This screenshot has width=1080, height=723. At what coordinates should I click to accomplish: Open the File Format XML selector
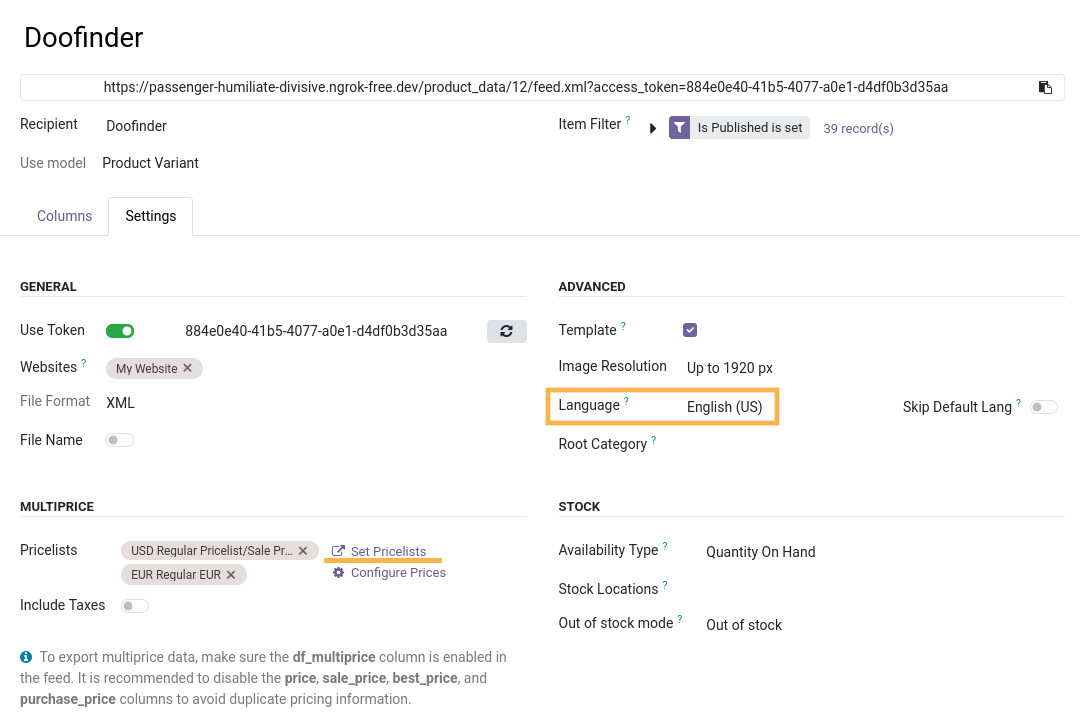[121, 403]
